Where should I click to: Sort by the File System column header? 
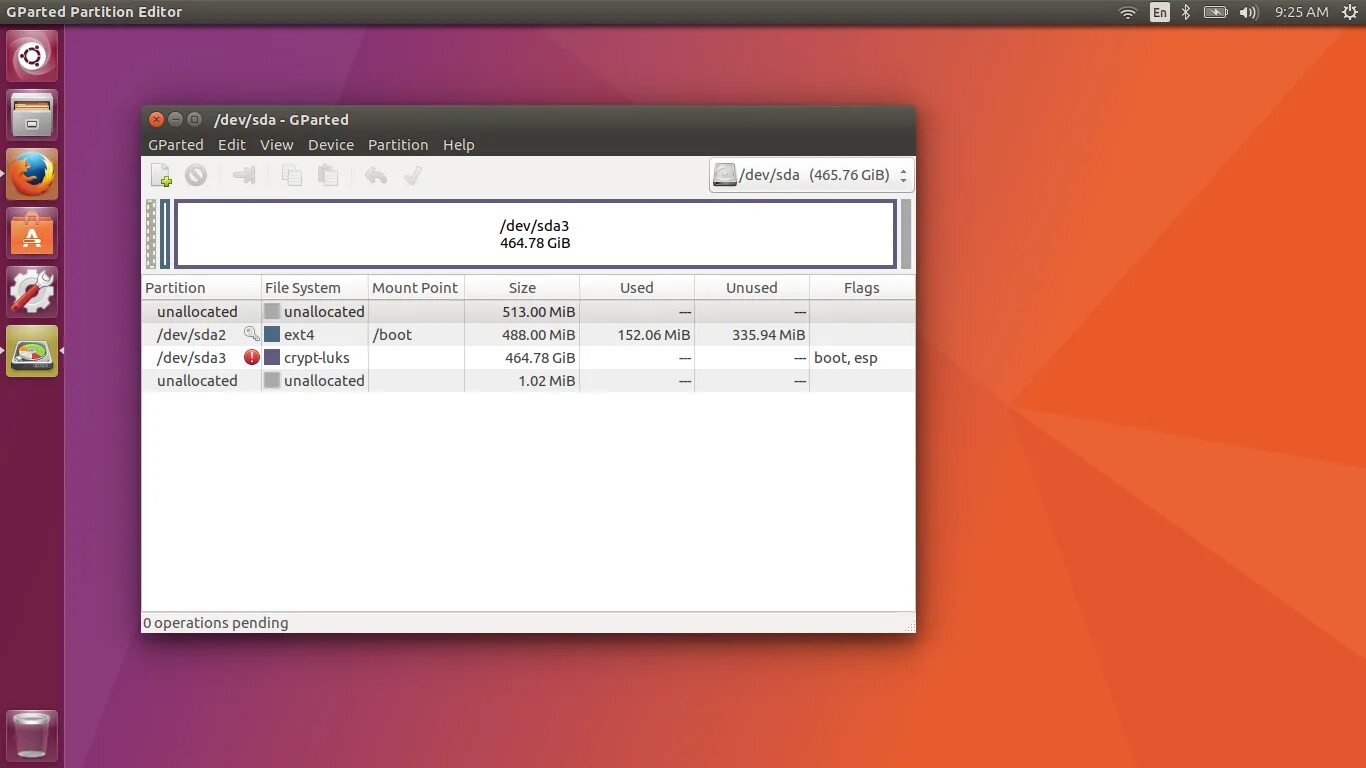pos(314,287)
